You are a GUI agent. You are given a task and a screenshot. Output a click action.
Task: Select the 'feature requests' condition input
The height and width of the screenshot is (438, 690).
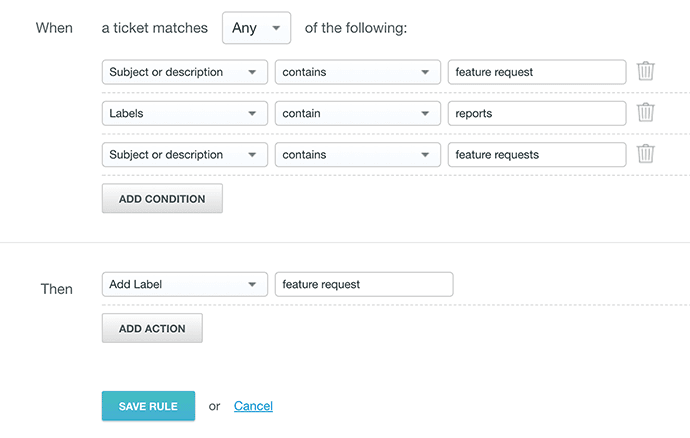click(x=537, y=154)
